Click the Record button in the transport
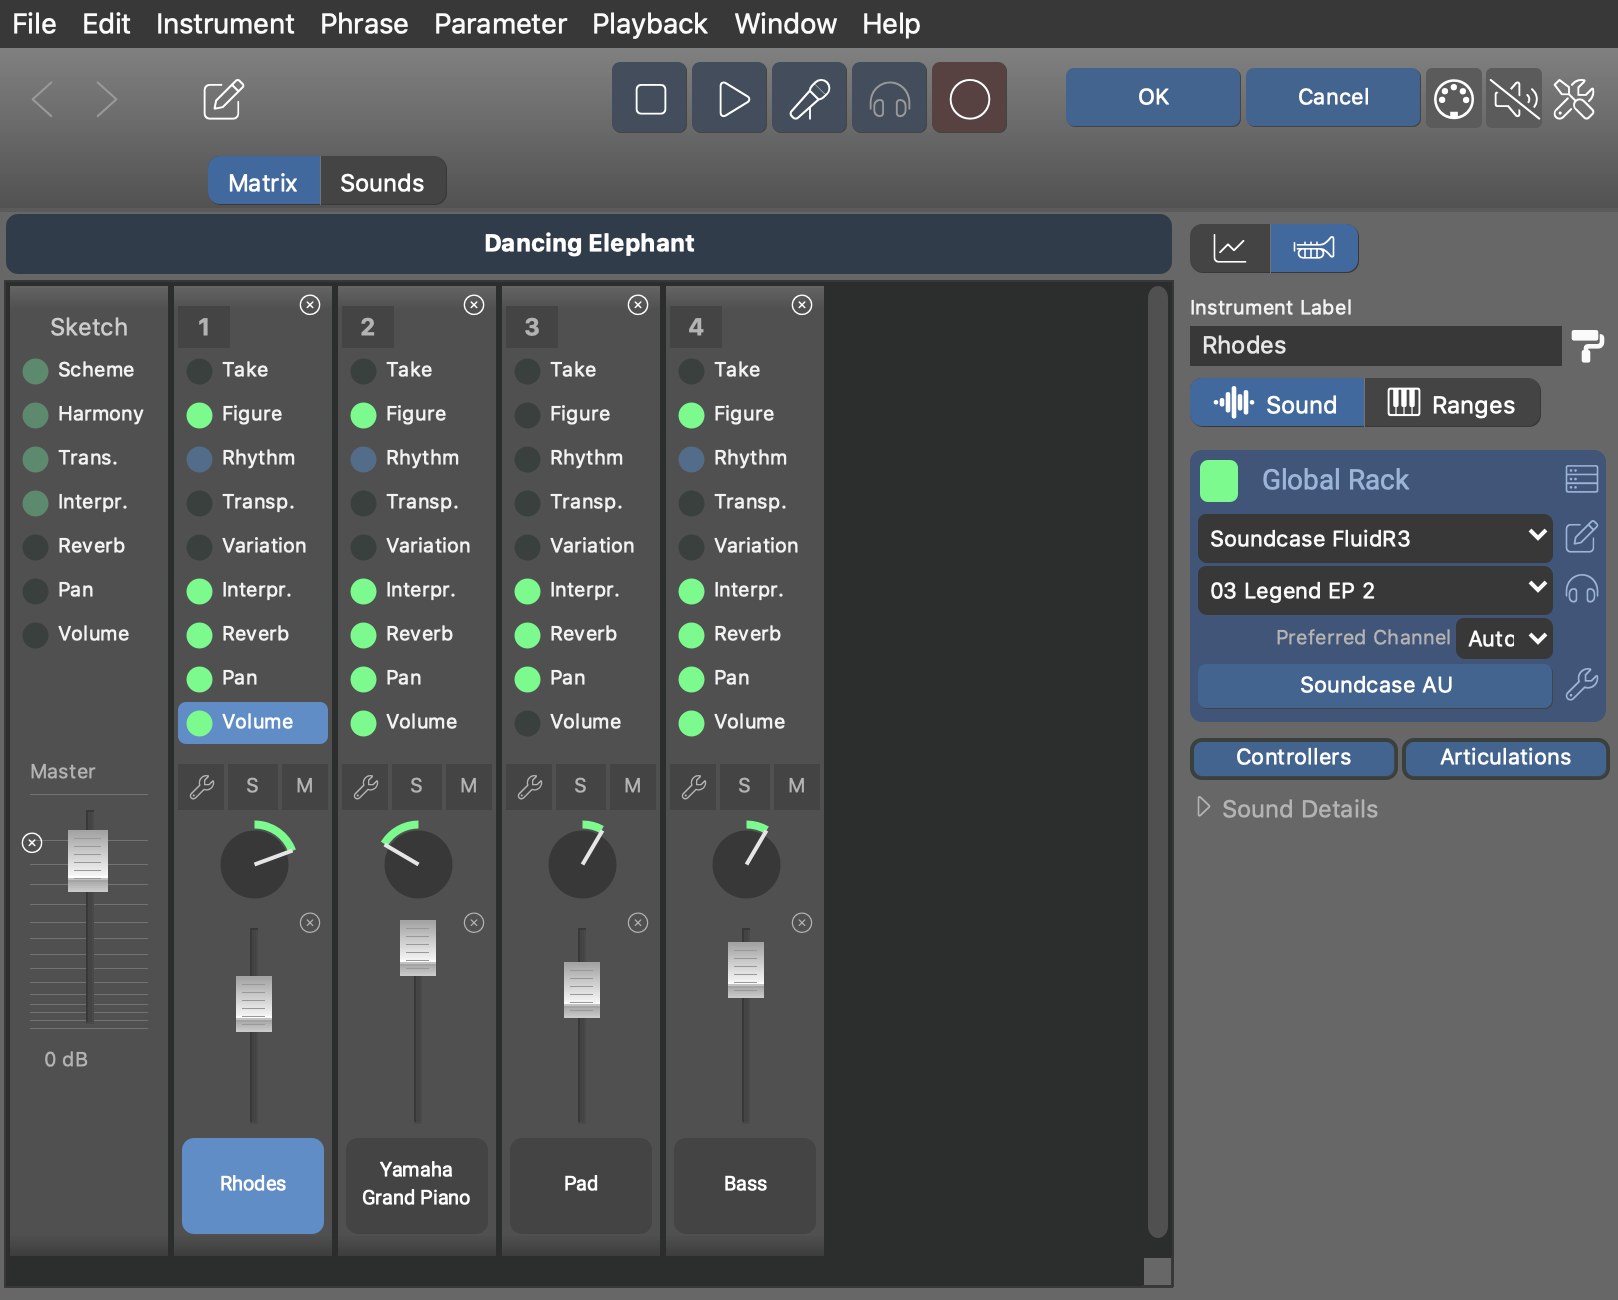 coord(969,98)
